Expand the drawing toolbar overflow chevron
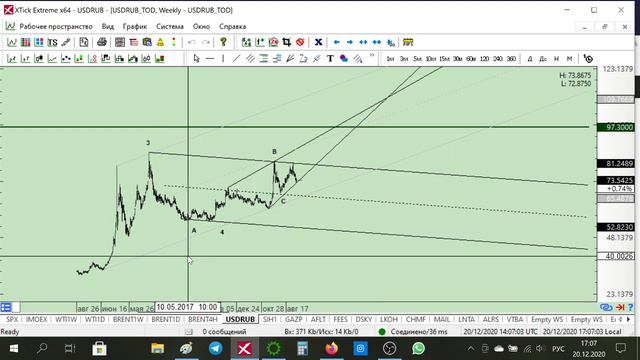 tap(372, 55)
